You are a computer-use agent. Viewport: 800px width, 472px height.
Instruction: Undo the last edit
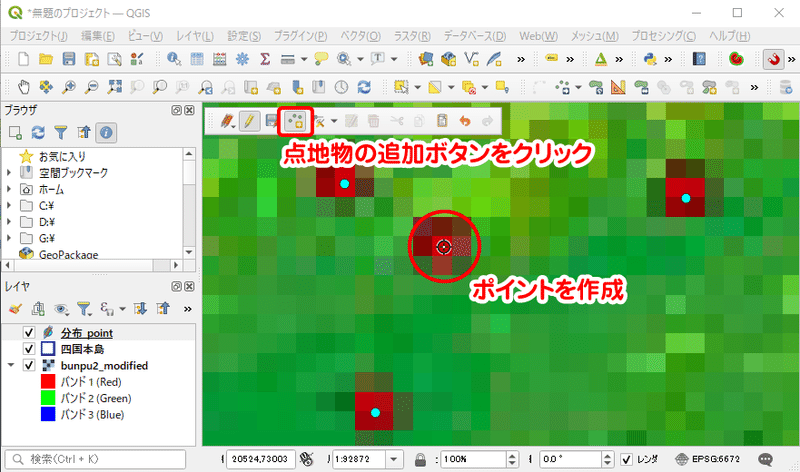465,121
